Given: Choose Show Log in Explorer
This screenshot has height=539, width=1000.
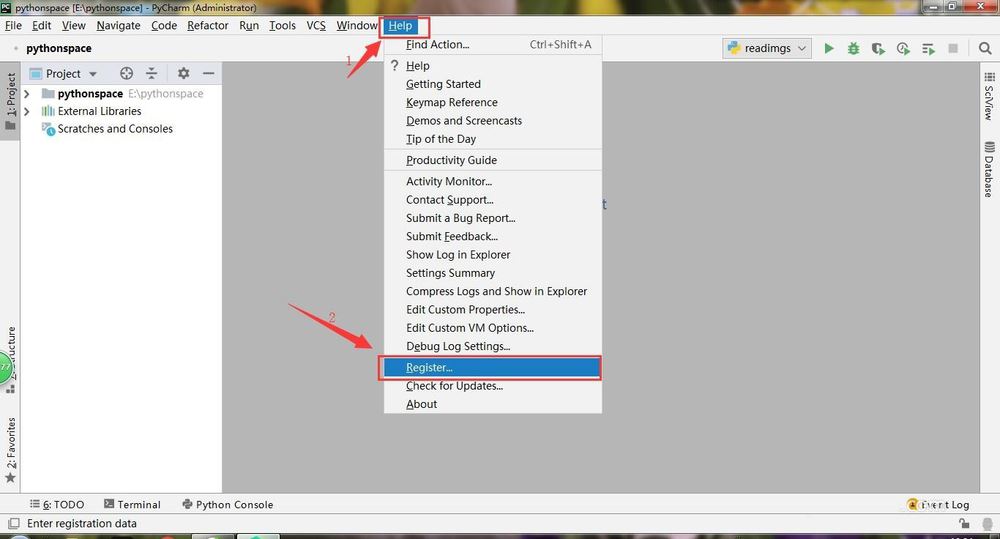Looking at the screenshot, I should click(x=493, y=255).
